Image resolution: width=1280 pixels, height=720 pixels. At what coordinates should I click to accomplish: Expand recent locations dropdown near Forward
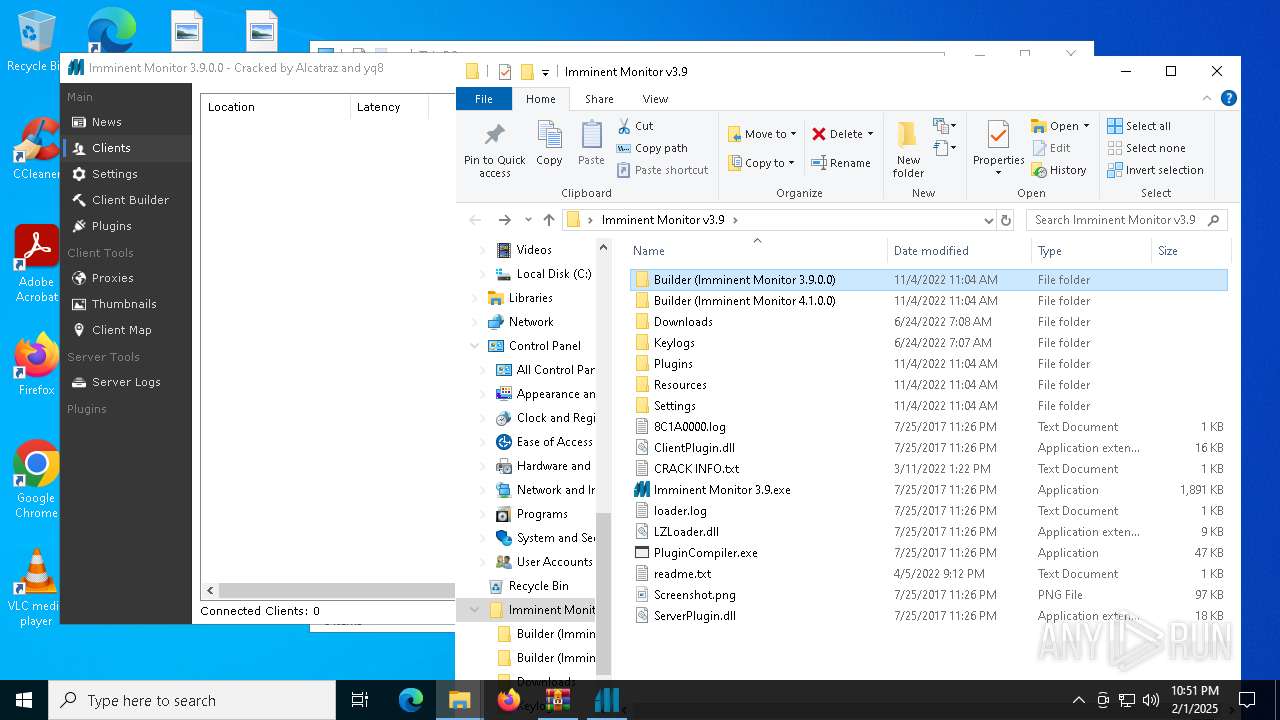[527, 220]
